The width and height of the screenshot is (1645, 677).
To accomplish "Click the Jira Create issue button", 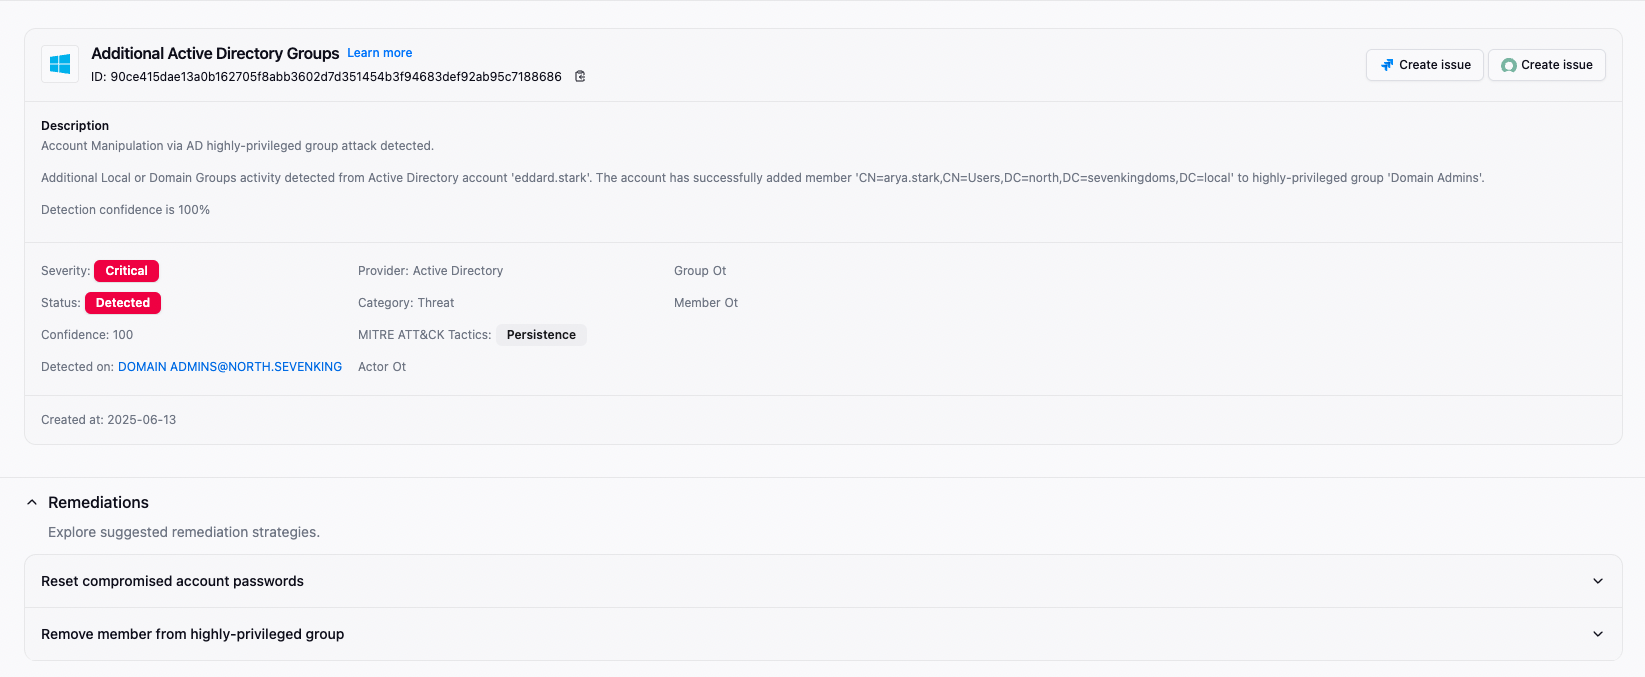I will (1424, 65).
